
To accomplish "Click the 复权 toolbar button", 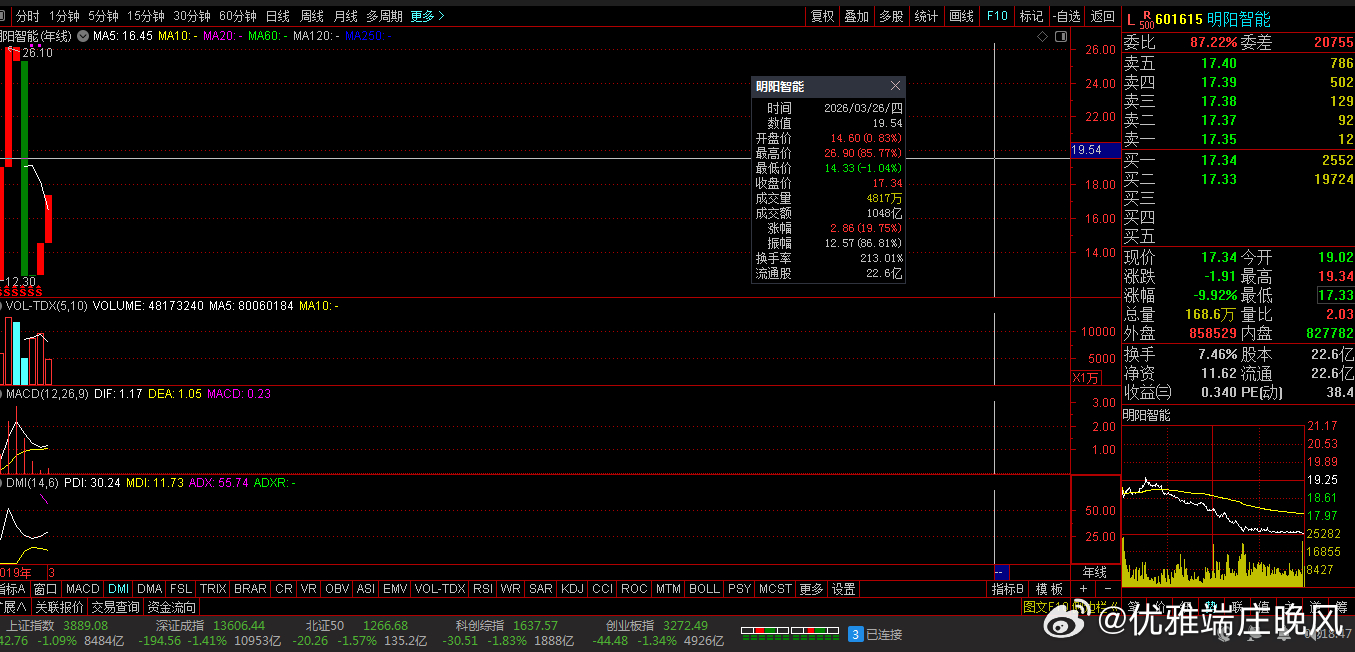I will point(822,16).
